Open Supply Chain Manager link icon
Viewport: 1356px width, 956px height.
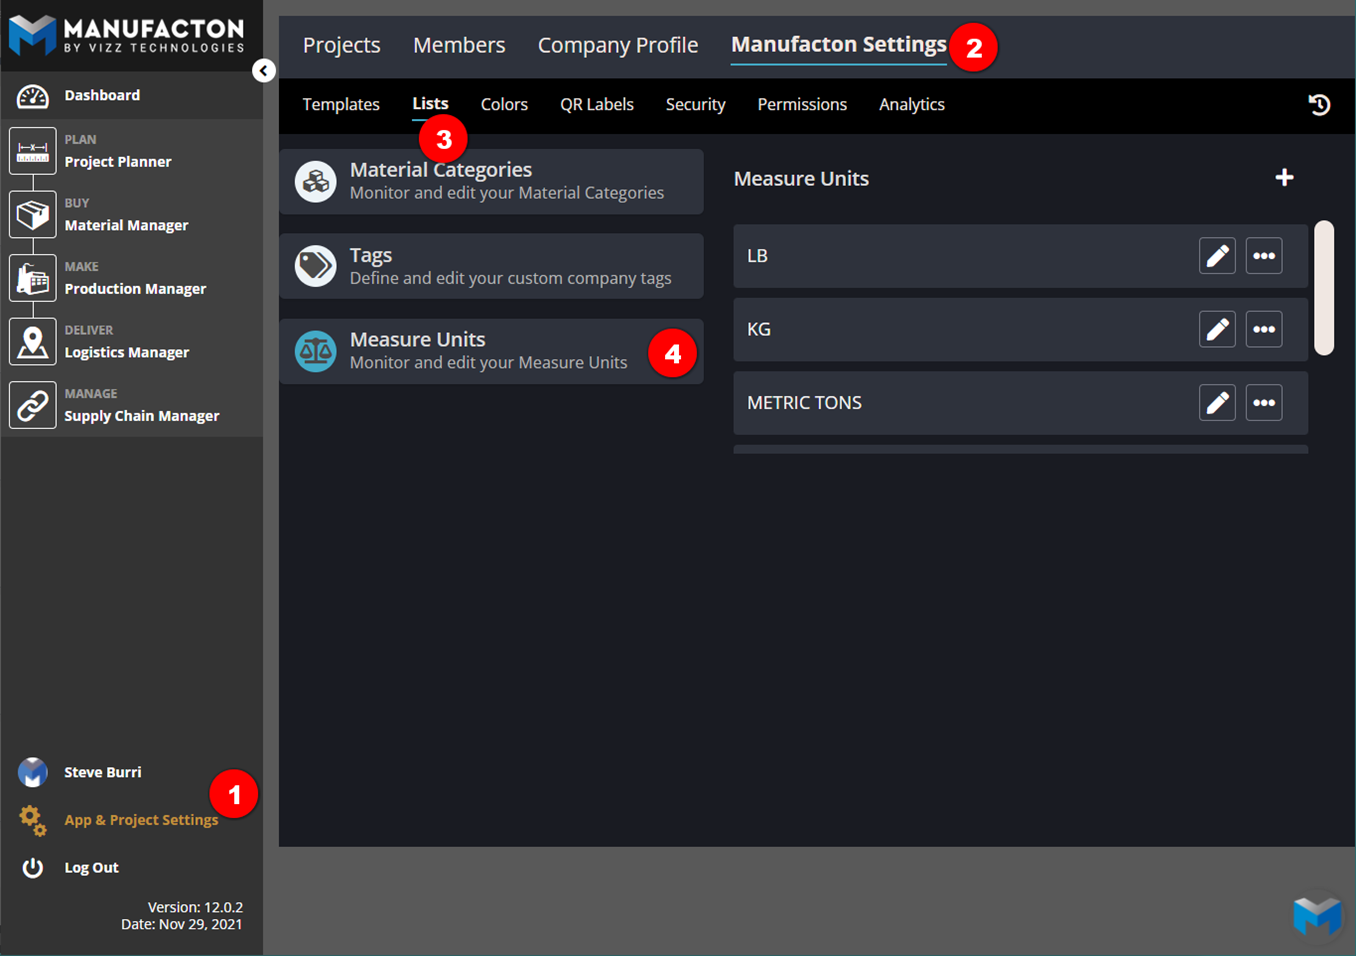click(33, 406)
